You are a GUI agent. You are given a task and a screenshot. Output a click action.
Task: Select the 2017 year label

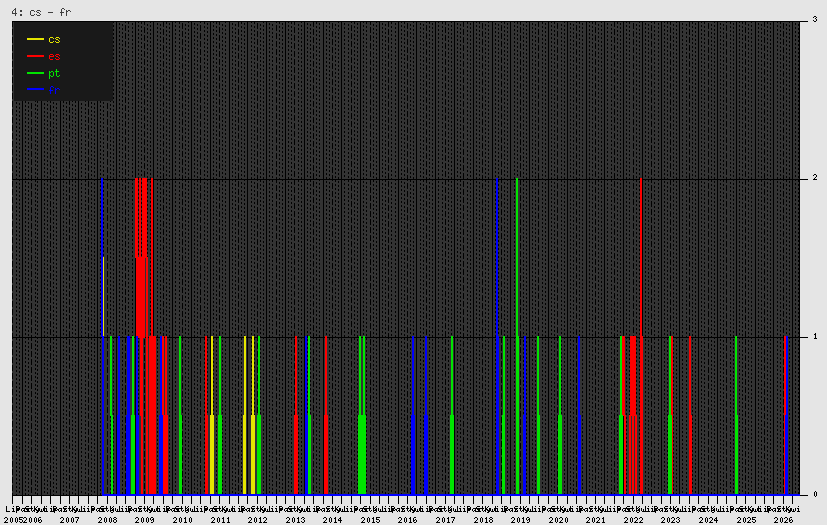point(446,520)
